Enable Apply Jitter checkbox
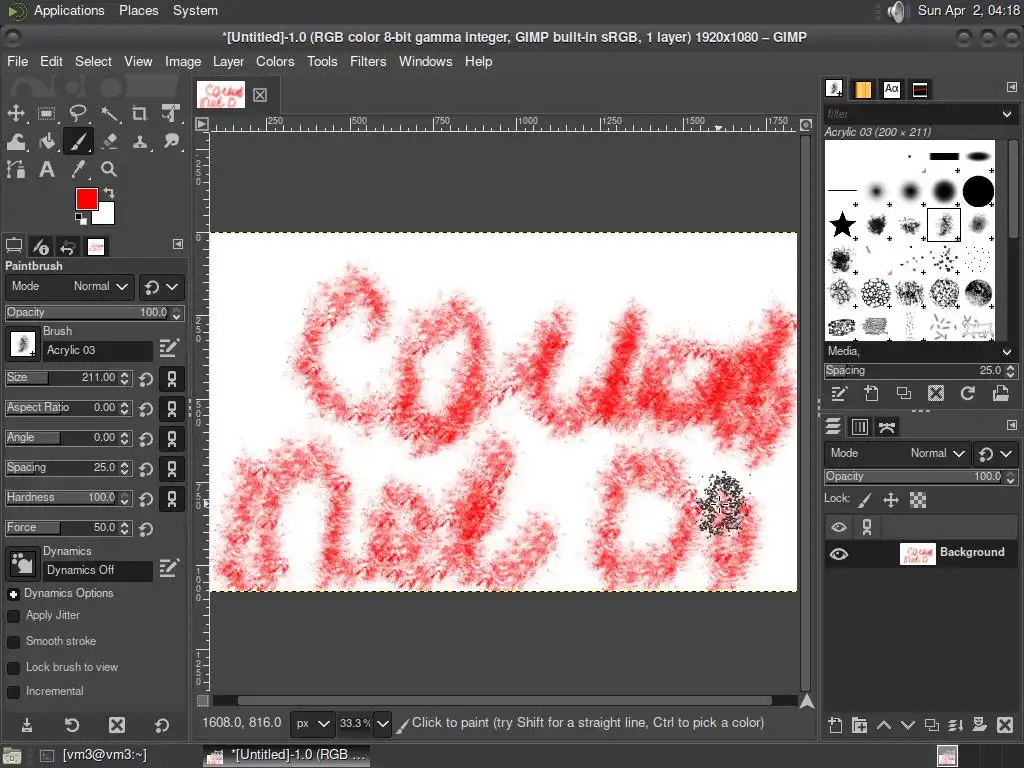The width and height of the screenshot is (1024, 768). [x=13, y=616]
